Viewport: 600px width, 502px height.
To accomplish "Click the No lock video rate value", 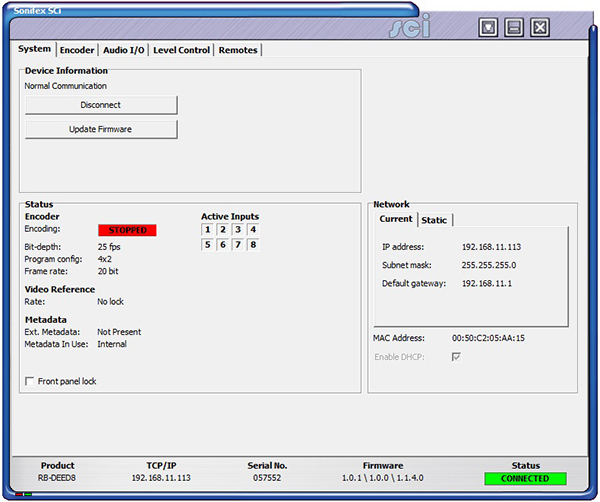I will coord(111,302).
